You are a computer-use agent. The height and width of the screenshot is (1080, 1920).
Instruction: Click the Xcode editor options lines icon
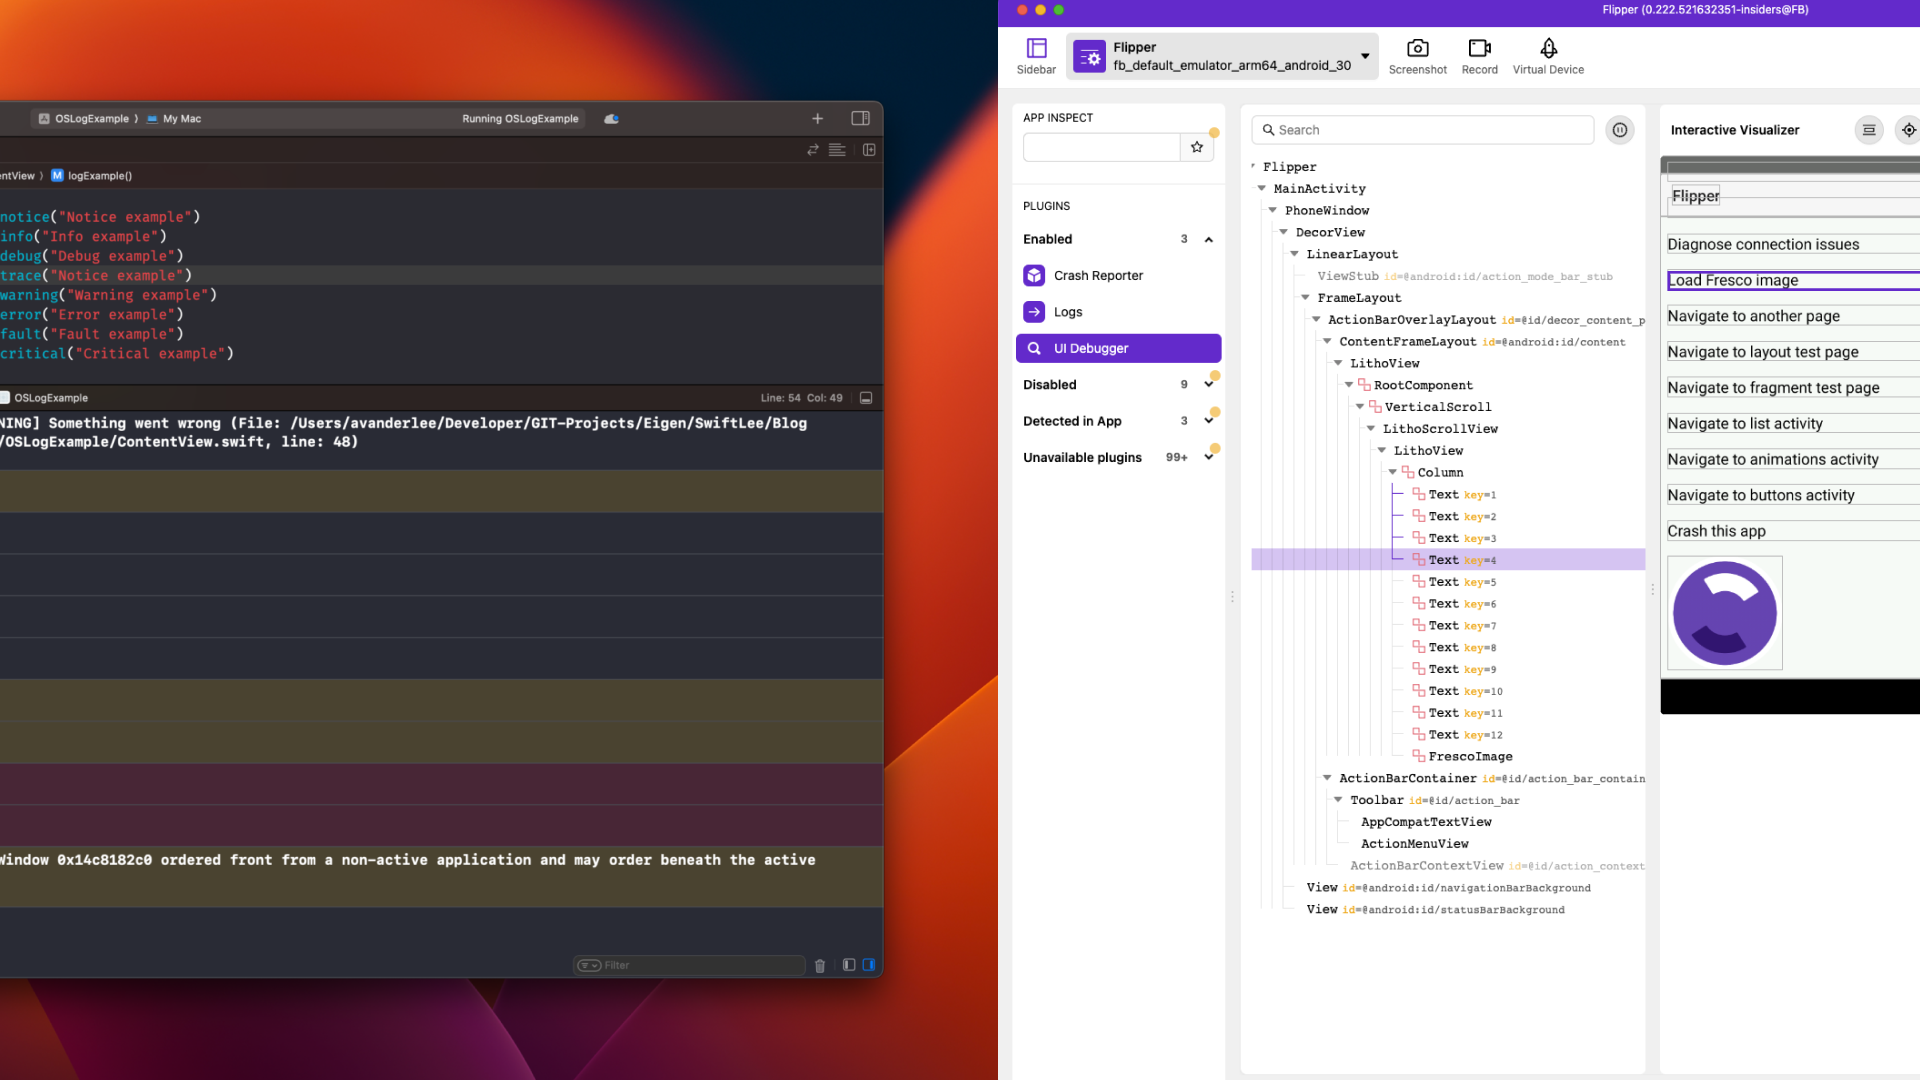[837, 150]
